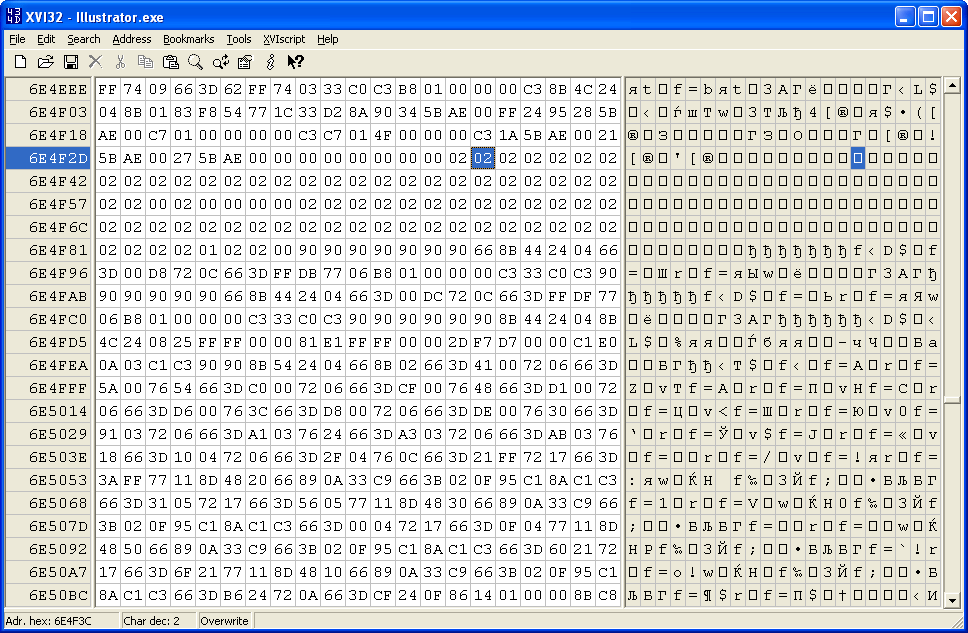Open the Edit menu
968x633 pixels.
click(46, 39)
